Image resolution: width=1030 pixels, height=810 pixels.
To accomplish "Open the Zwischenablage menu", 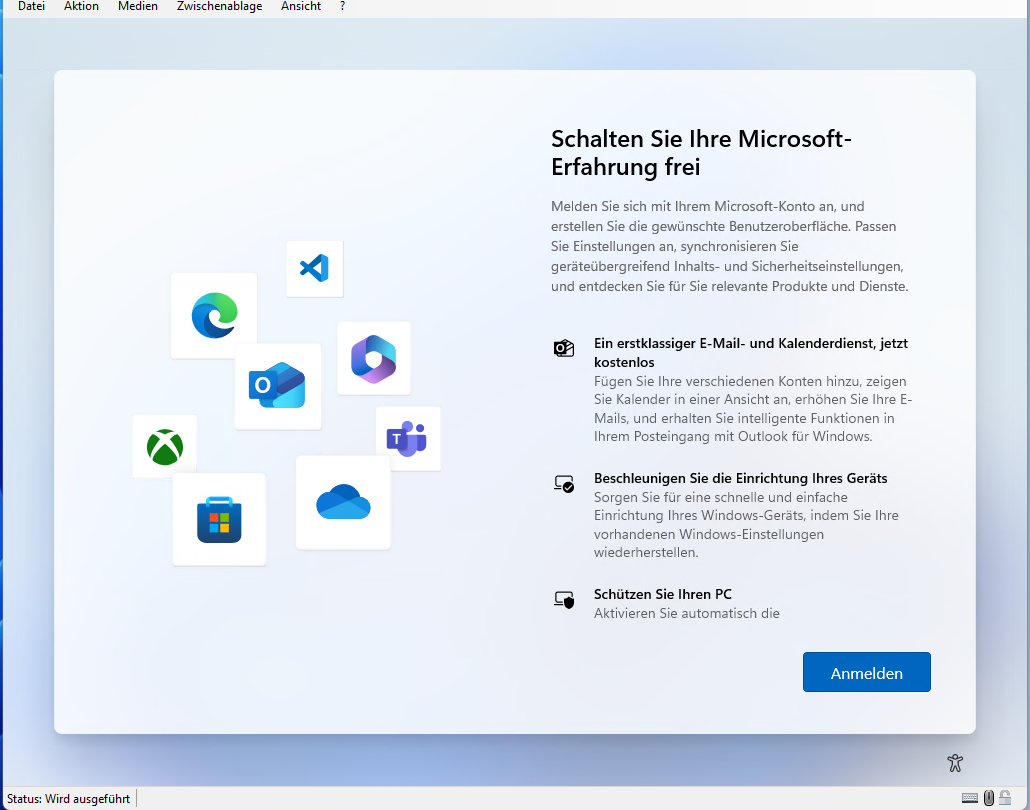I will [219, 7].
